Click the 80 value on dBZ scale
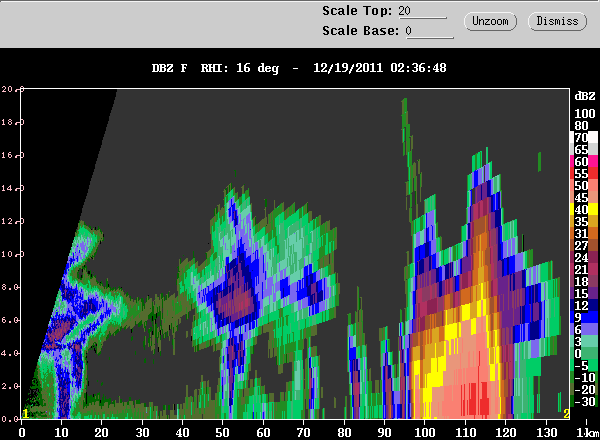Viewport: 600px width, 440px height. [x=581, y=125]
